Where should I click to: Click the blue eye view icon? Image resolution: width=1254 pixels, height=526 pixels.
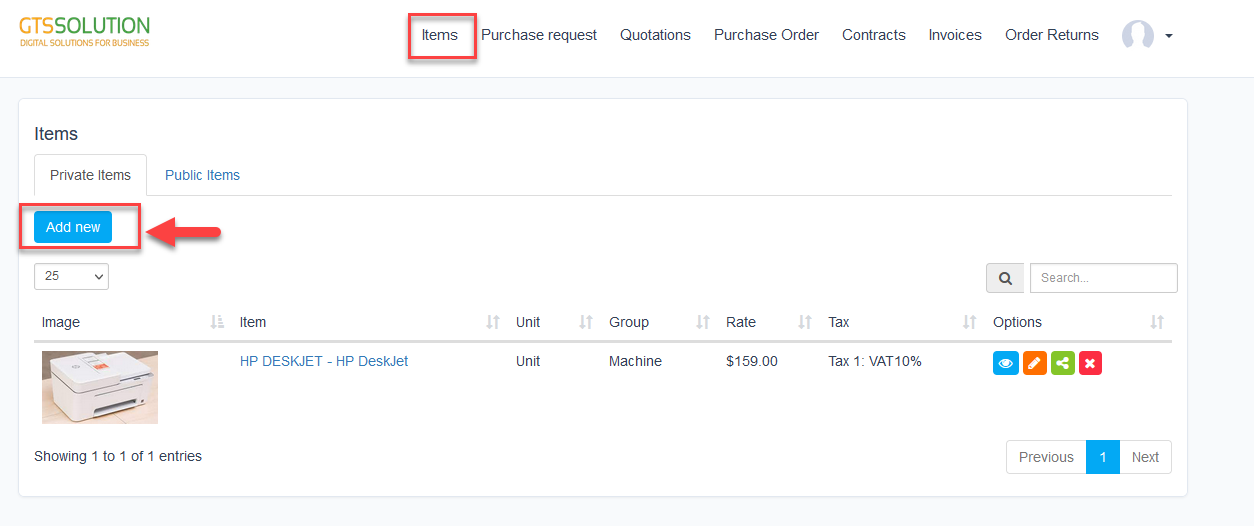[1005, 363]
